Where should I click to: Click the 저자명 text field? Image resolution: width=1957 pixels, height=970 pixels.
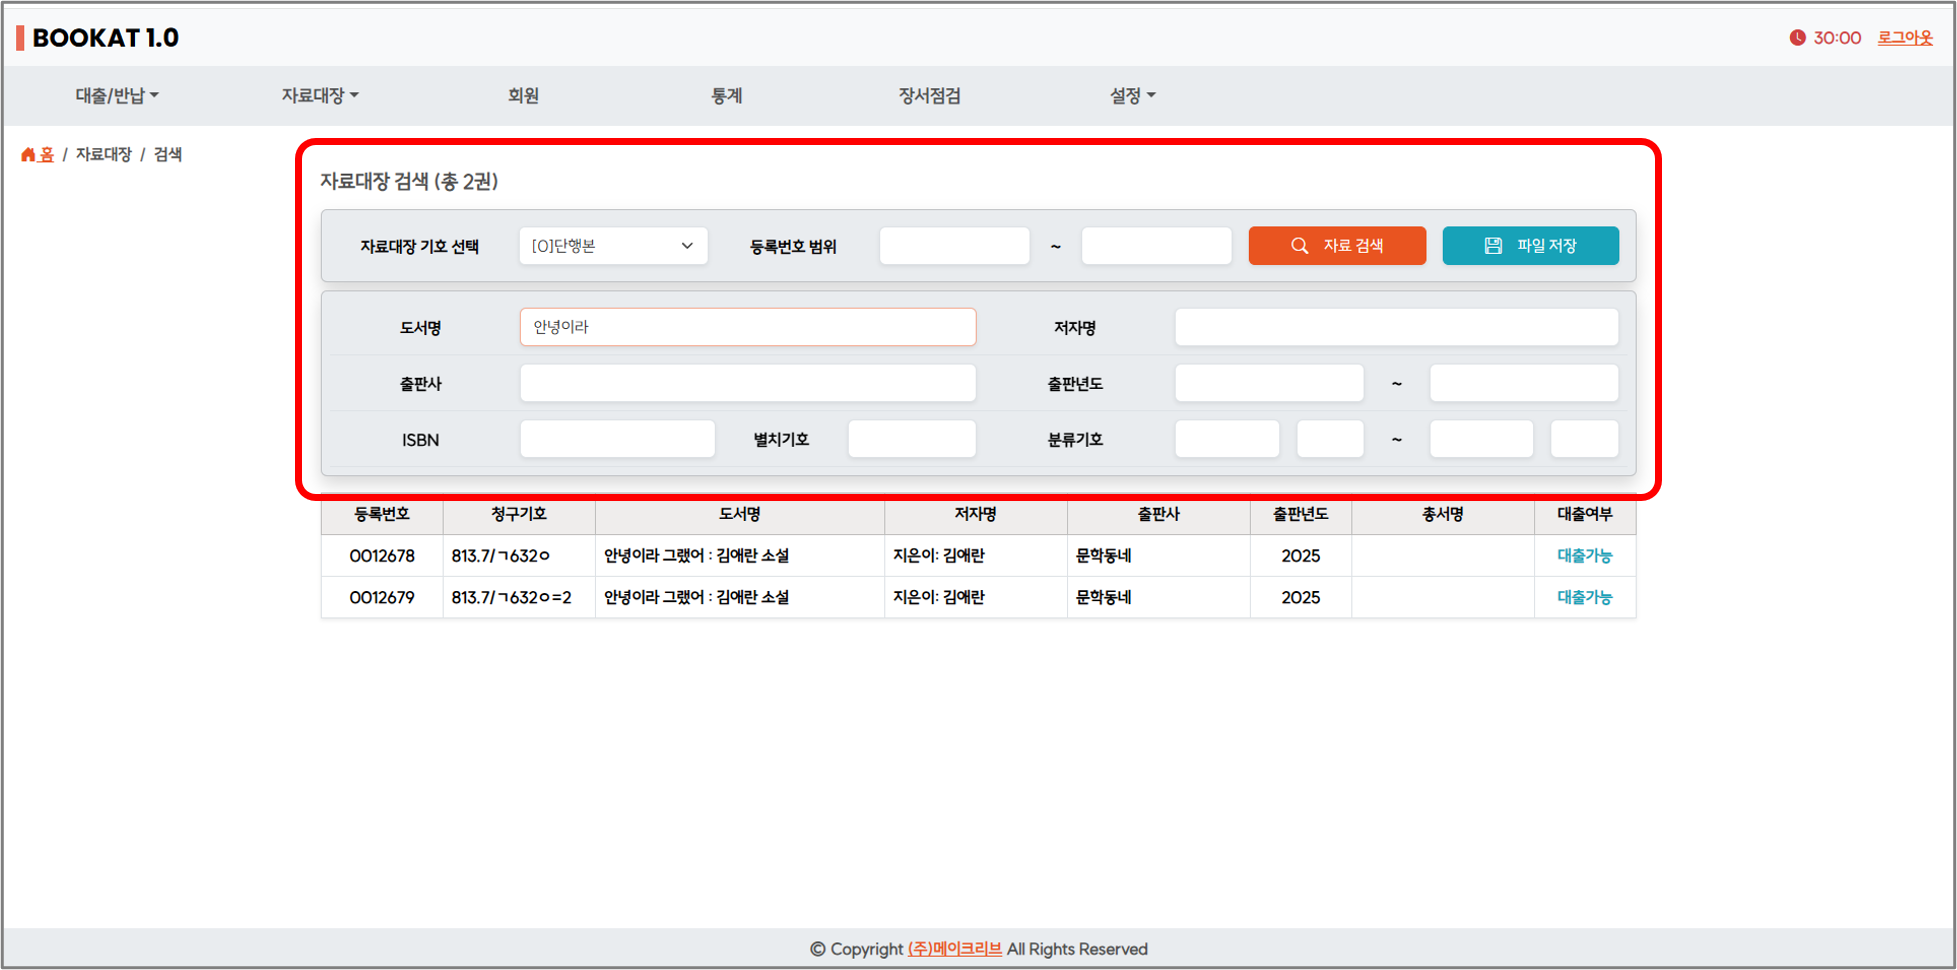pos(1396,327)
